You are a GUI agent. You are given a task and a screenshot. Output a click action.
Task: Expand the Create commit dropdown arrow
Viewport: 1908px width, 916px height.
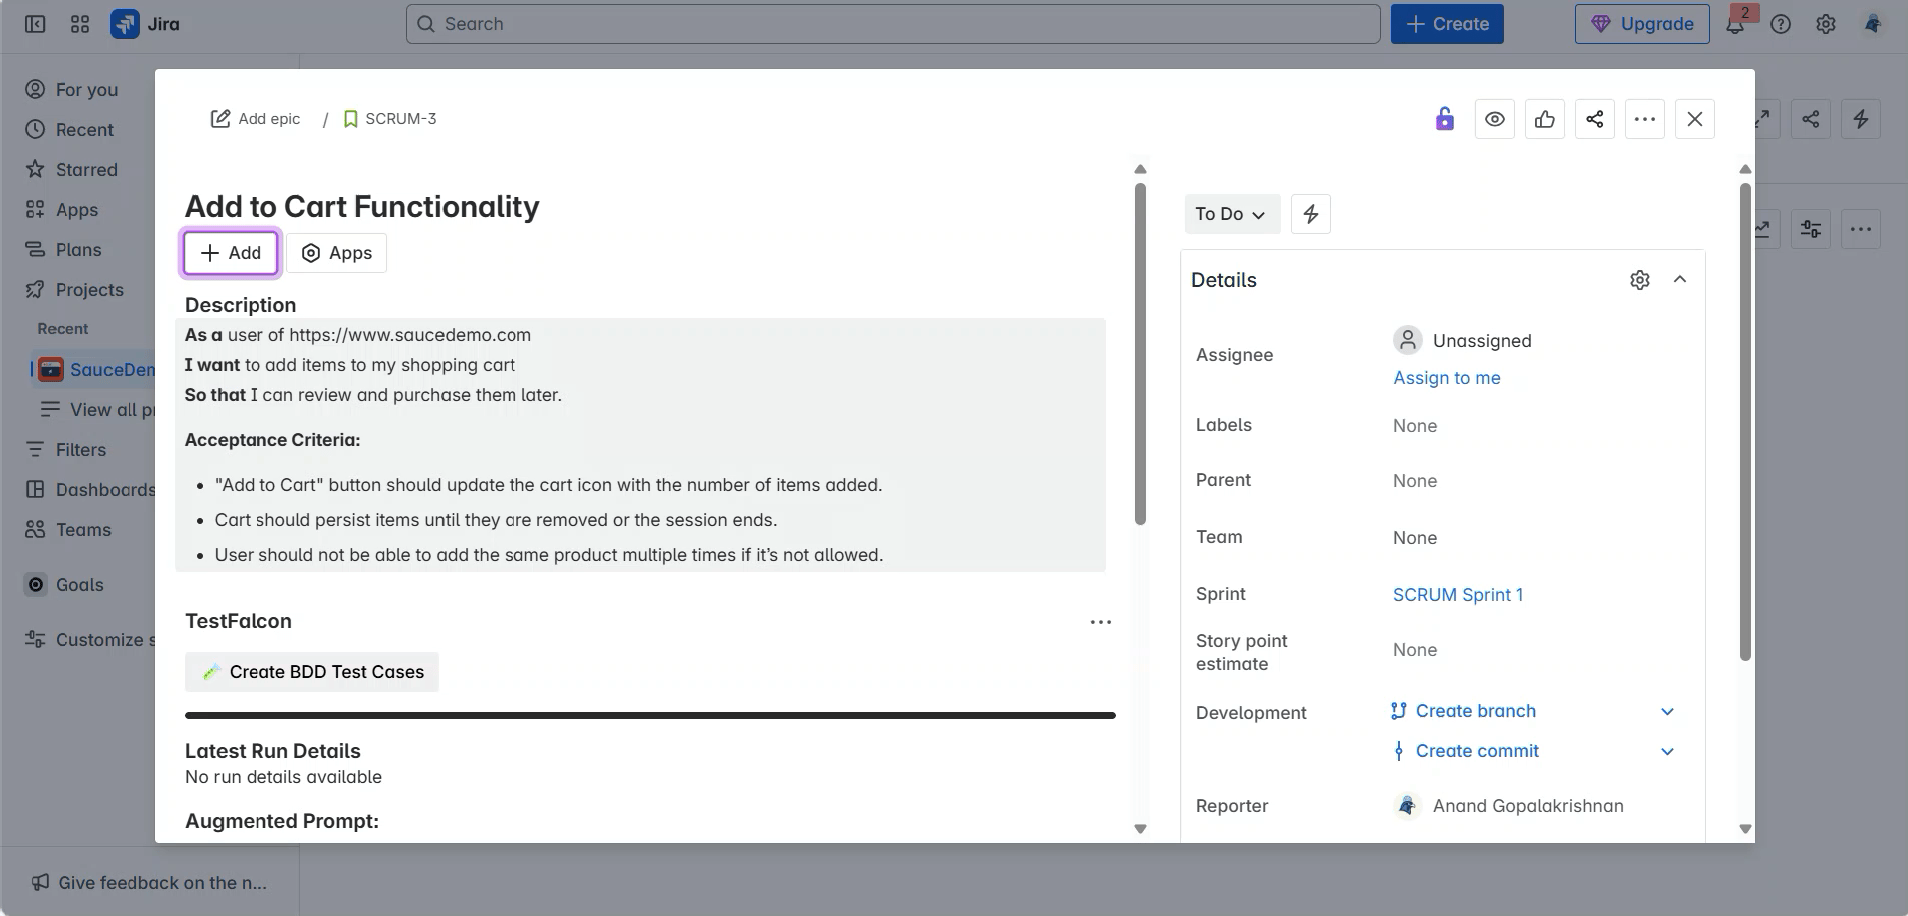(1667, 751)
